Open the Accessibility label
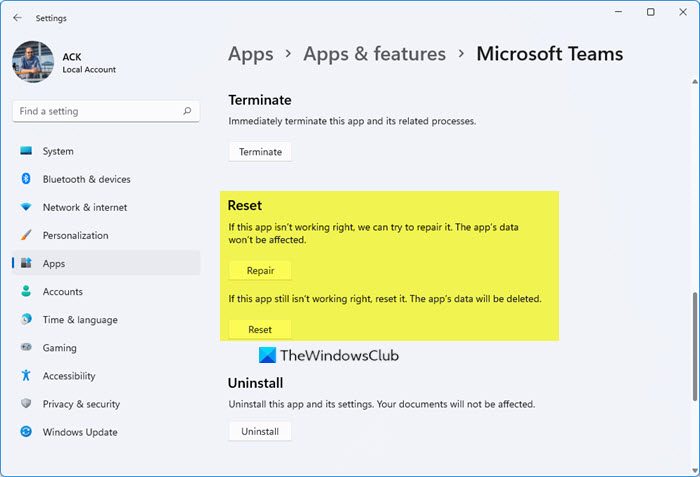Screen dimensions: 700x477 click(x=69, y=376)
